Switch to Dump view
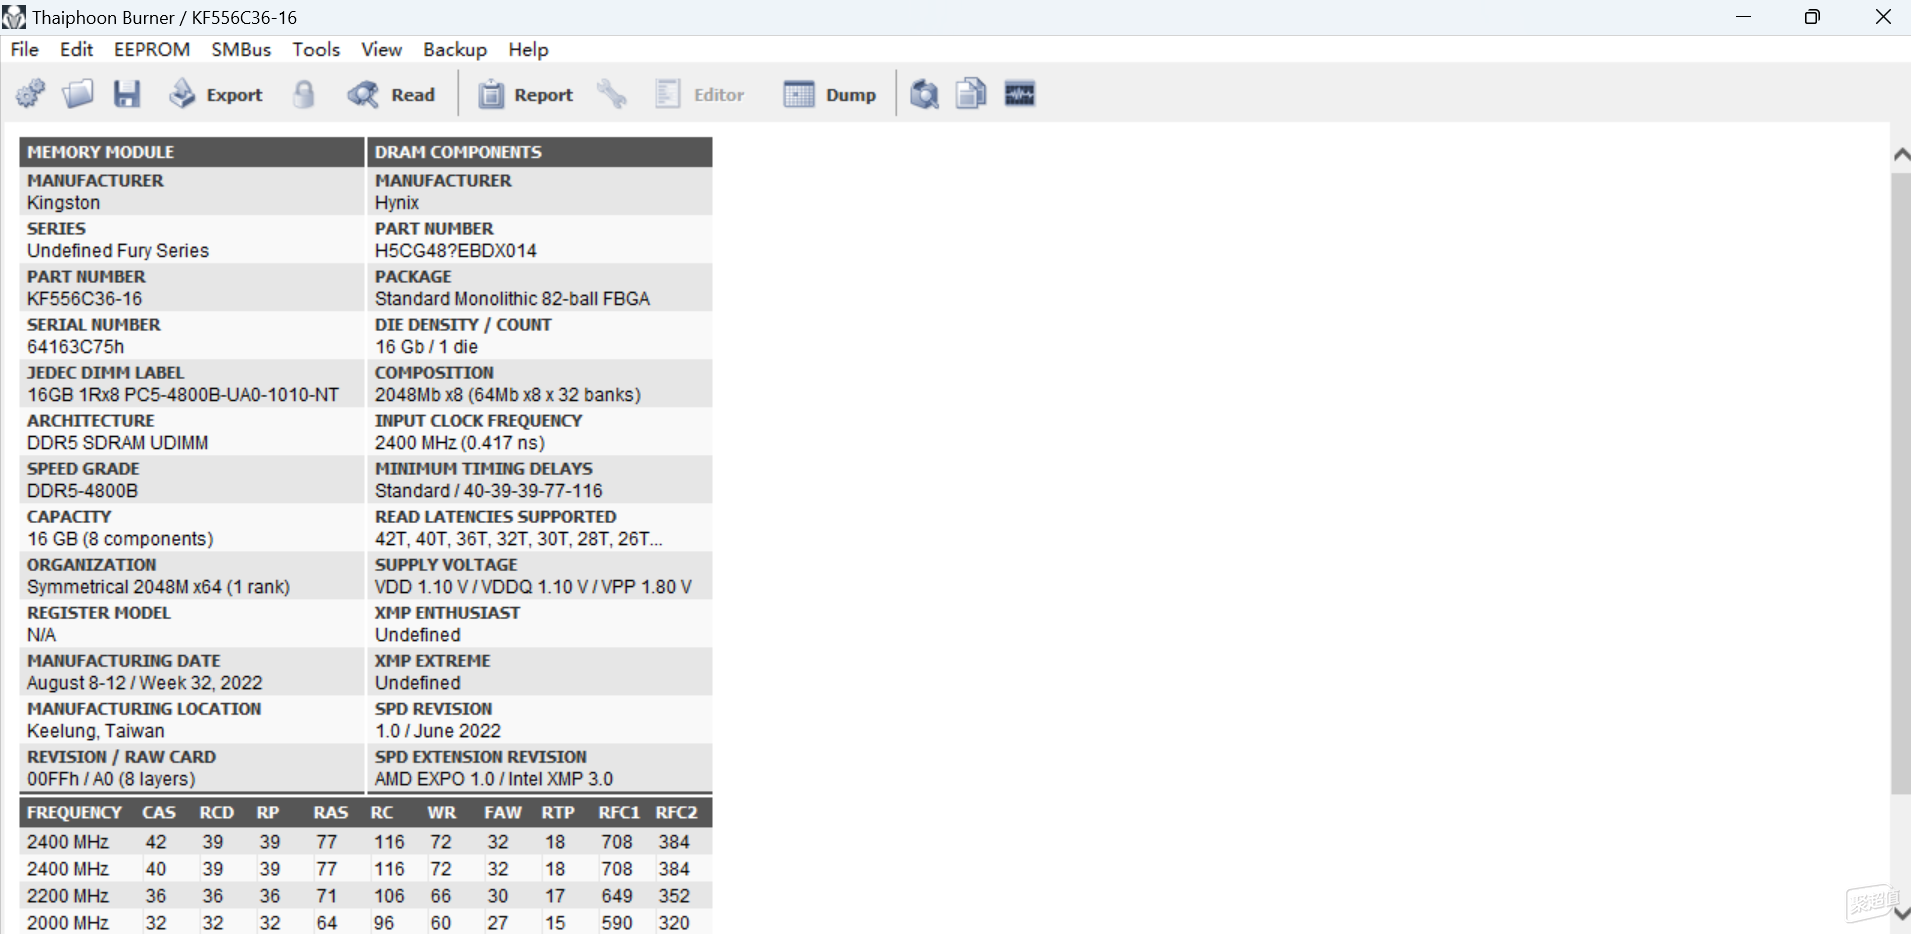Viewport: 1911px width, 934px height. [x=830, y=94]
